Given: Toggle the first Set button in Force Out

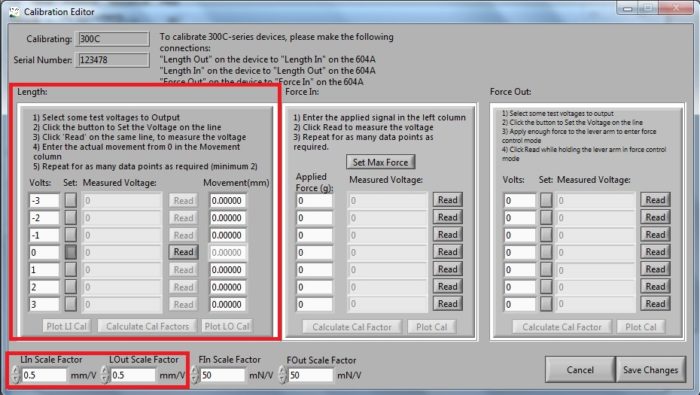Looking at the screenshot, I should point(546,200).
